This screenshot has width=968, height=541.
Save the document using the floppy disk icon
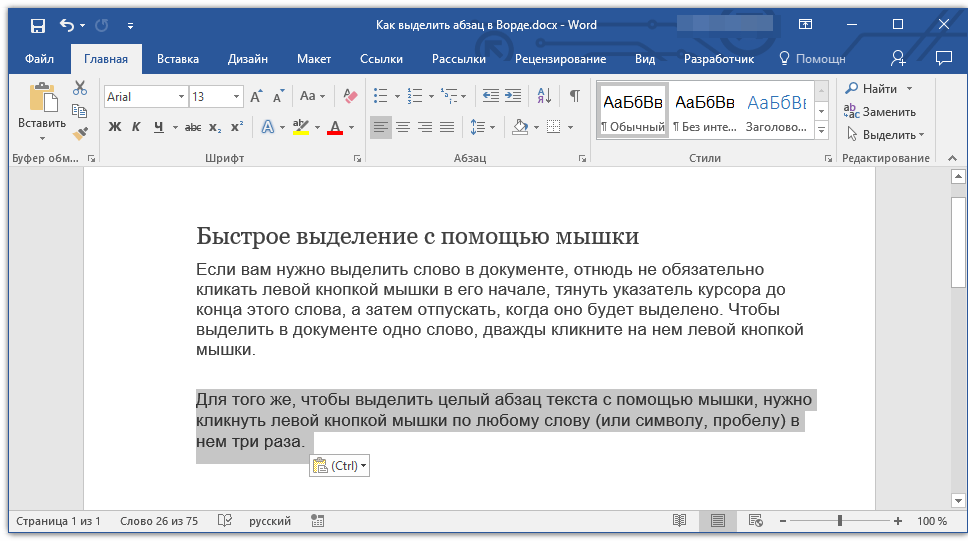[x=37, y=25]
